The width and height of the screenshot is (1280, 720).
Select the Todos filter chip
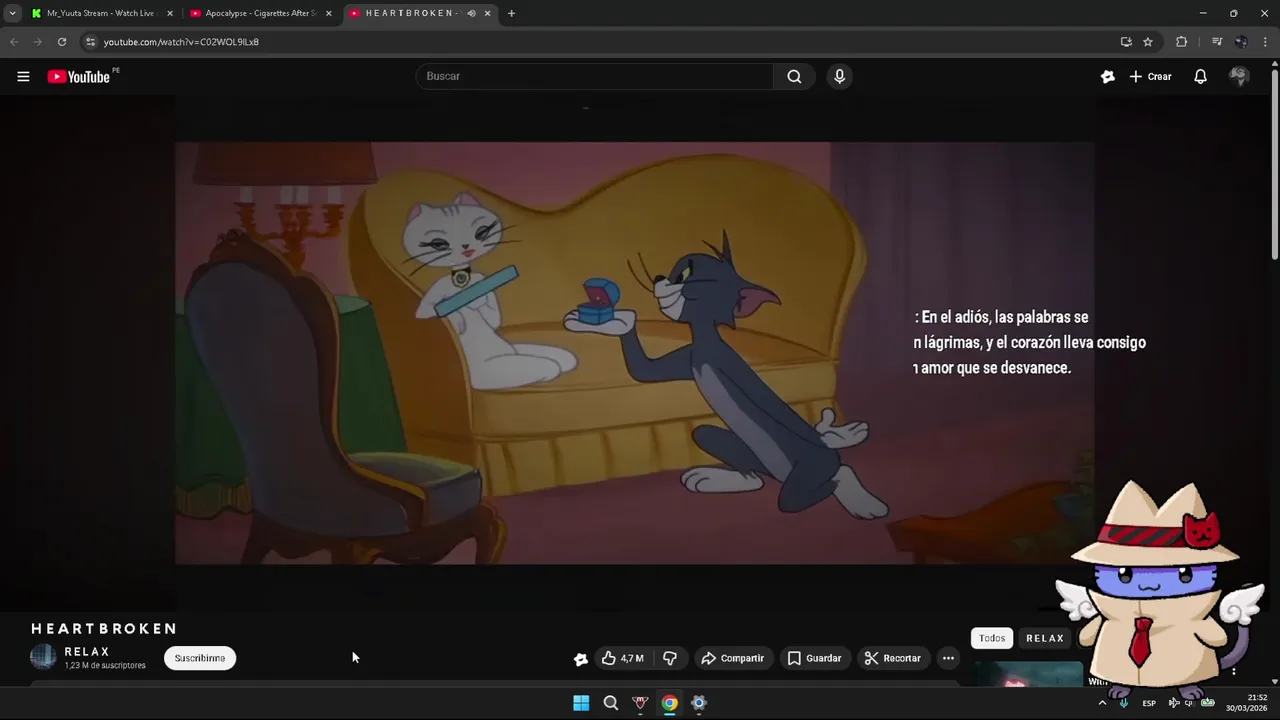click(x=992, y=638)
